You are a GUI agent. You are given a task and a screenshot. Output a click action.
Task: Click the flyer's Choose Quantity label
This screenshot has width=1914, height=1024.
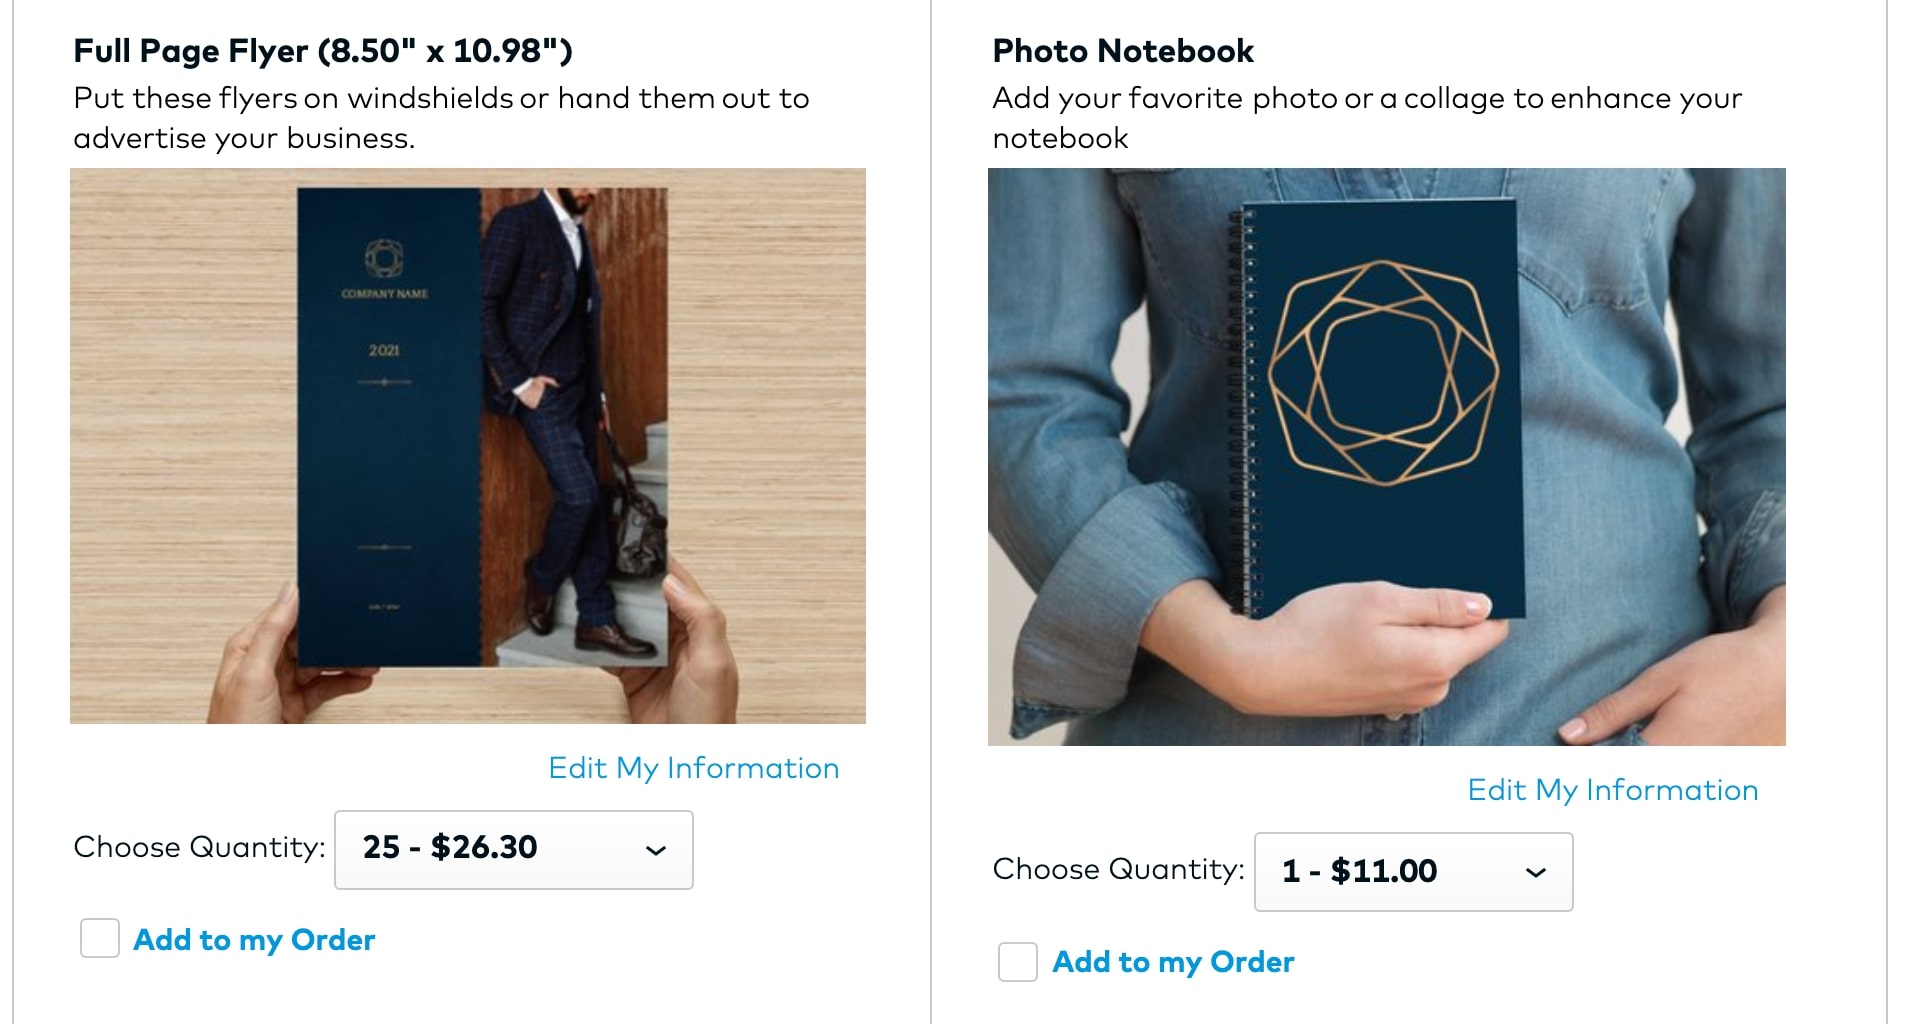coord(199,848)
